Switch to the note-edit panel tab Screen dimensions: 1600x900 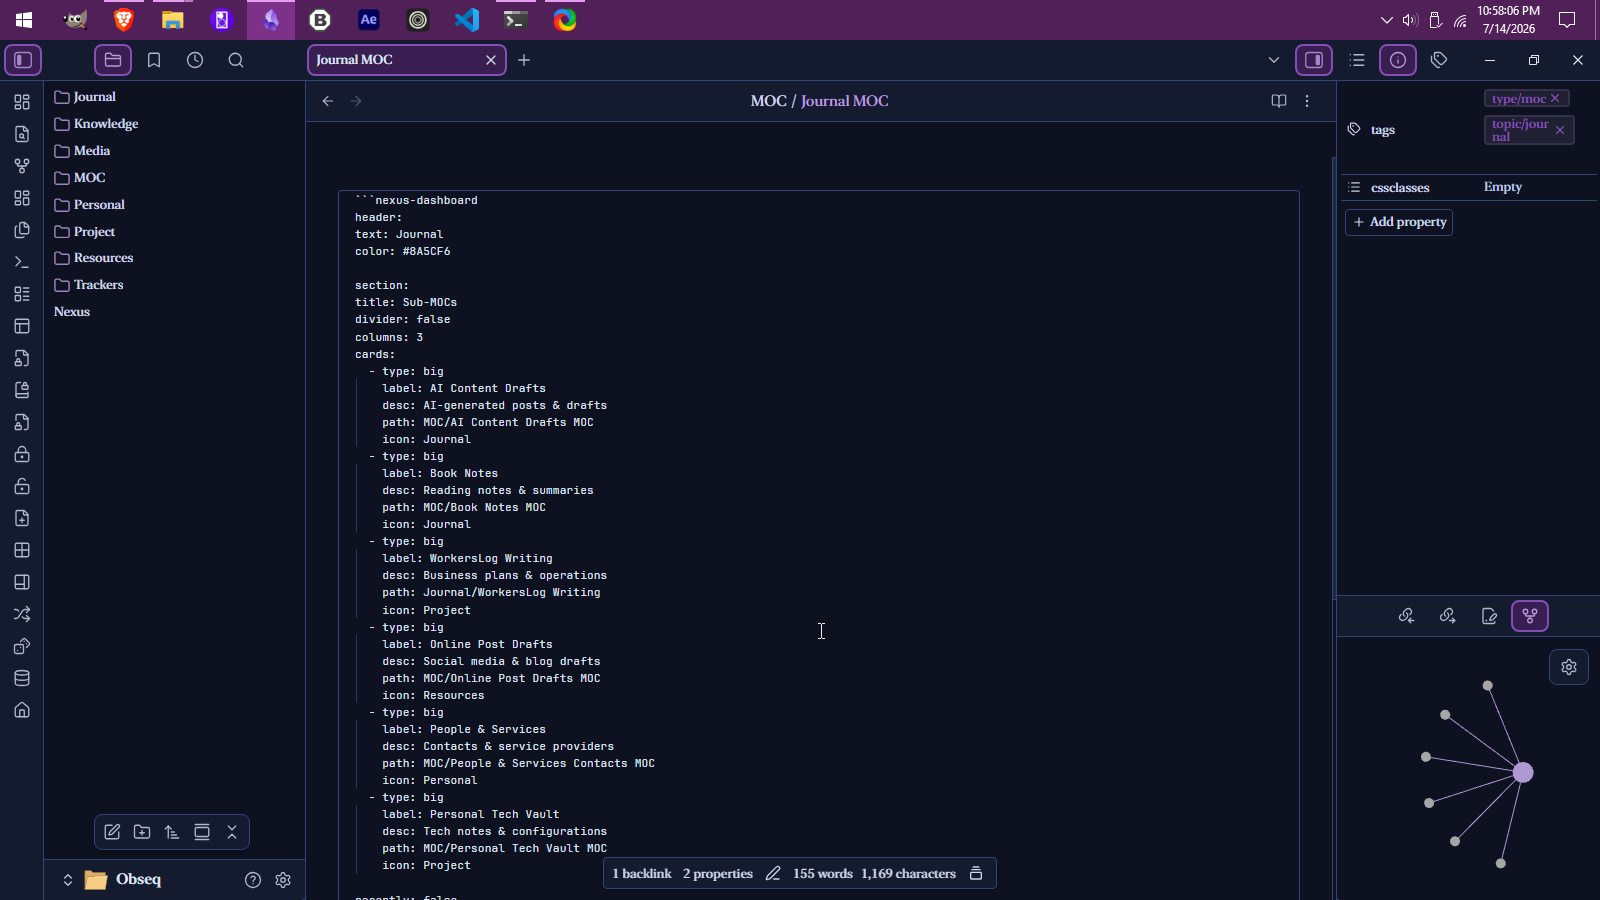(x=1489, y=616)
